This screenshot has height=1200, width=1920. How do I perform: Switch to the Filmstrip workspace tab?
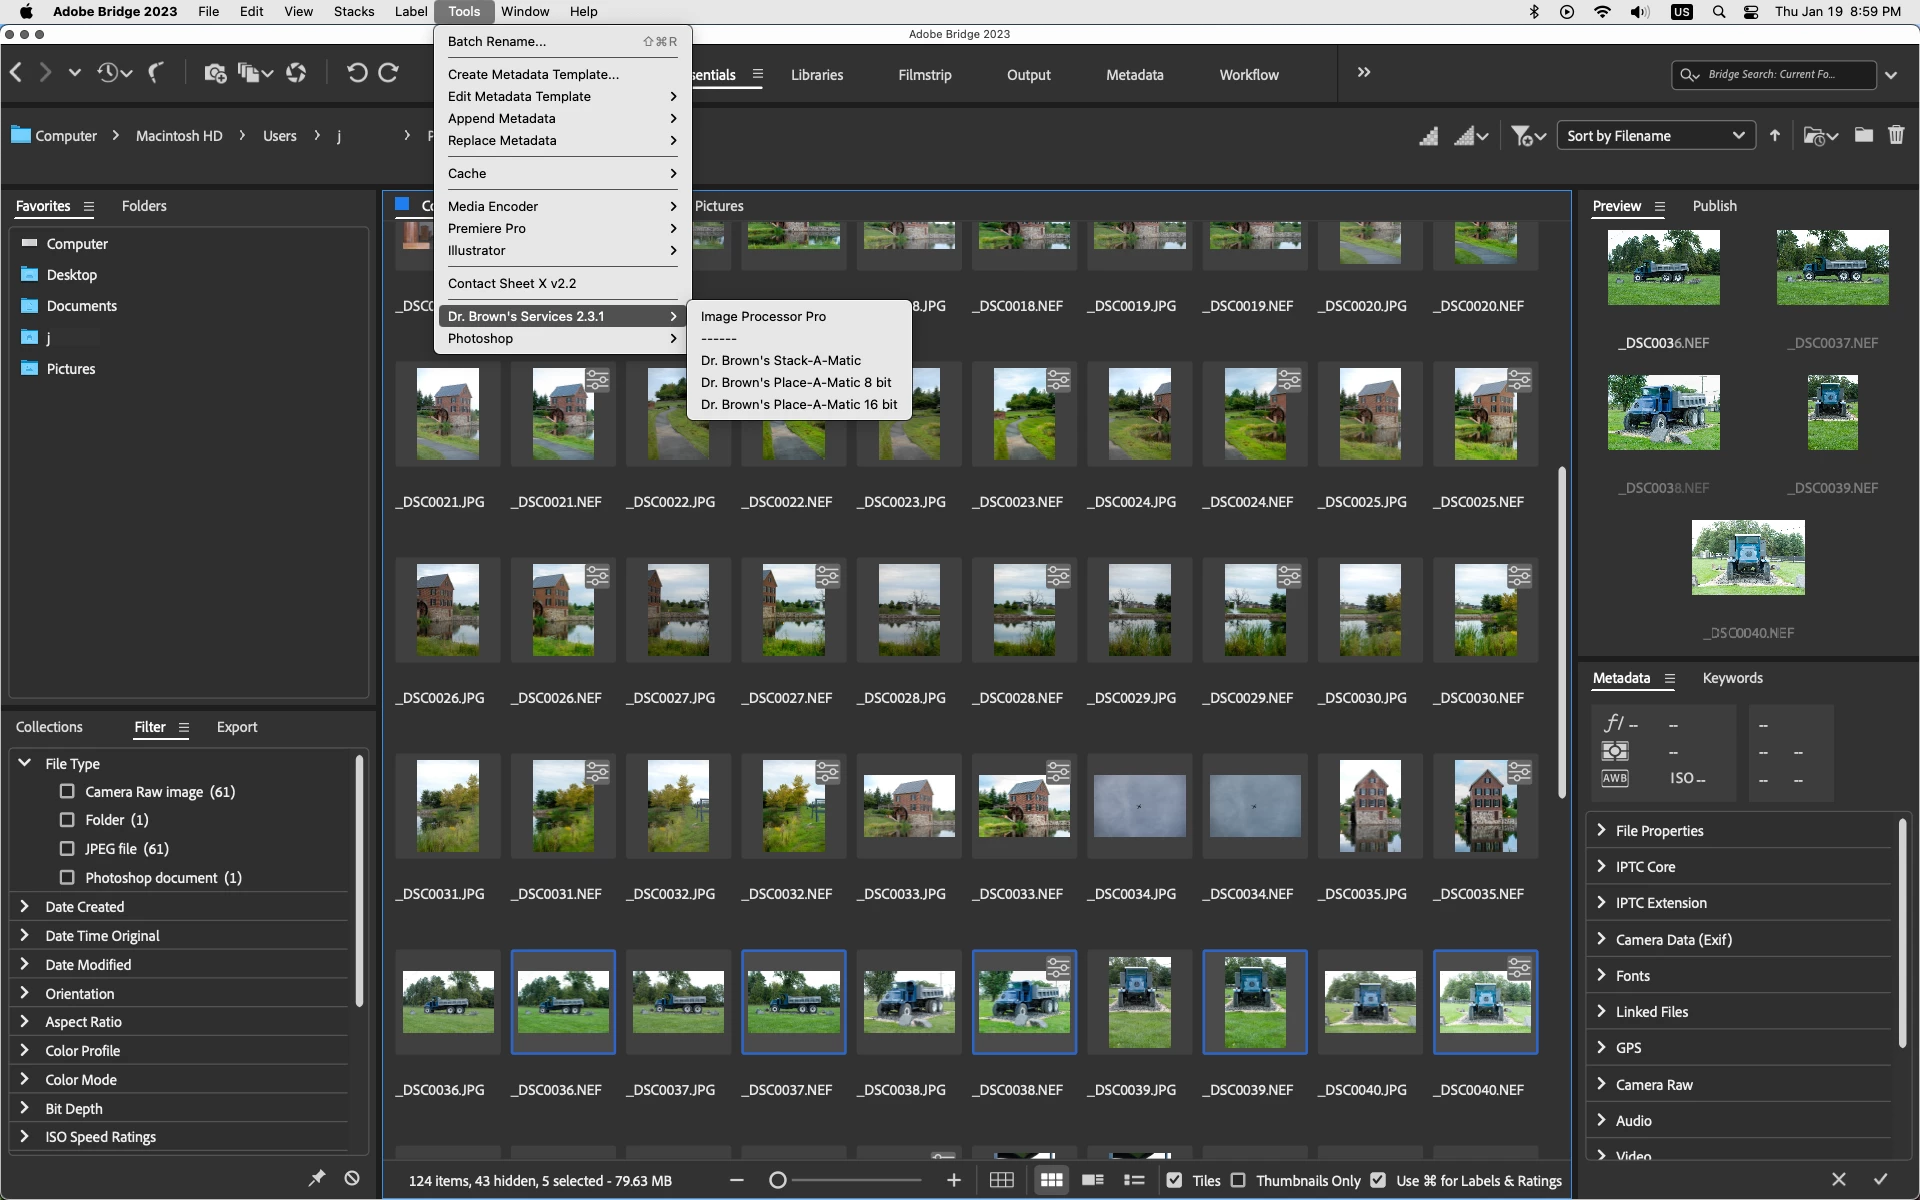point(924,75)
